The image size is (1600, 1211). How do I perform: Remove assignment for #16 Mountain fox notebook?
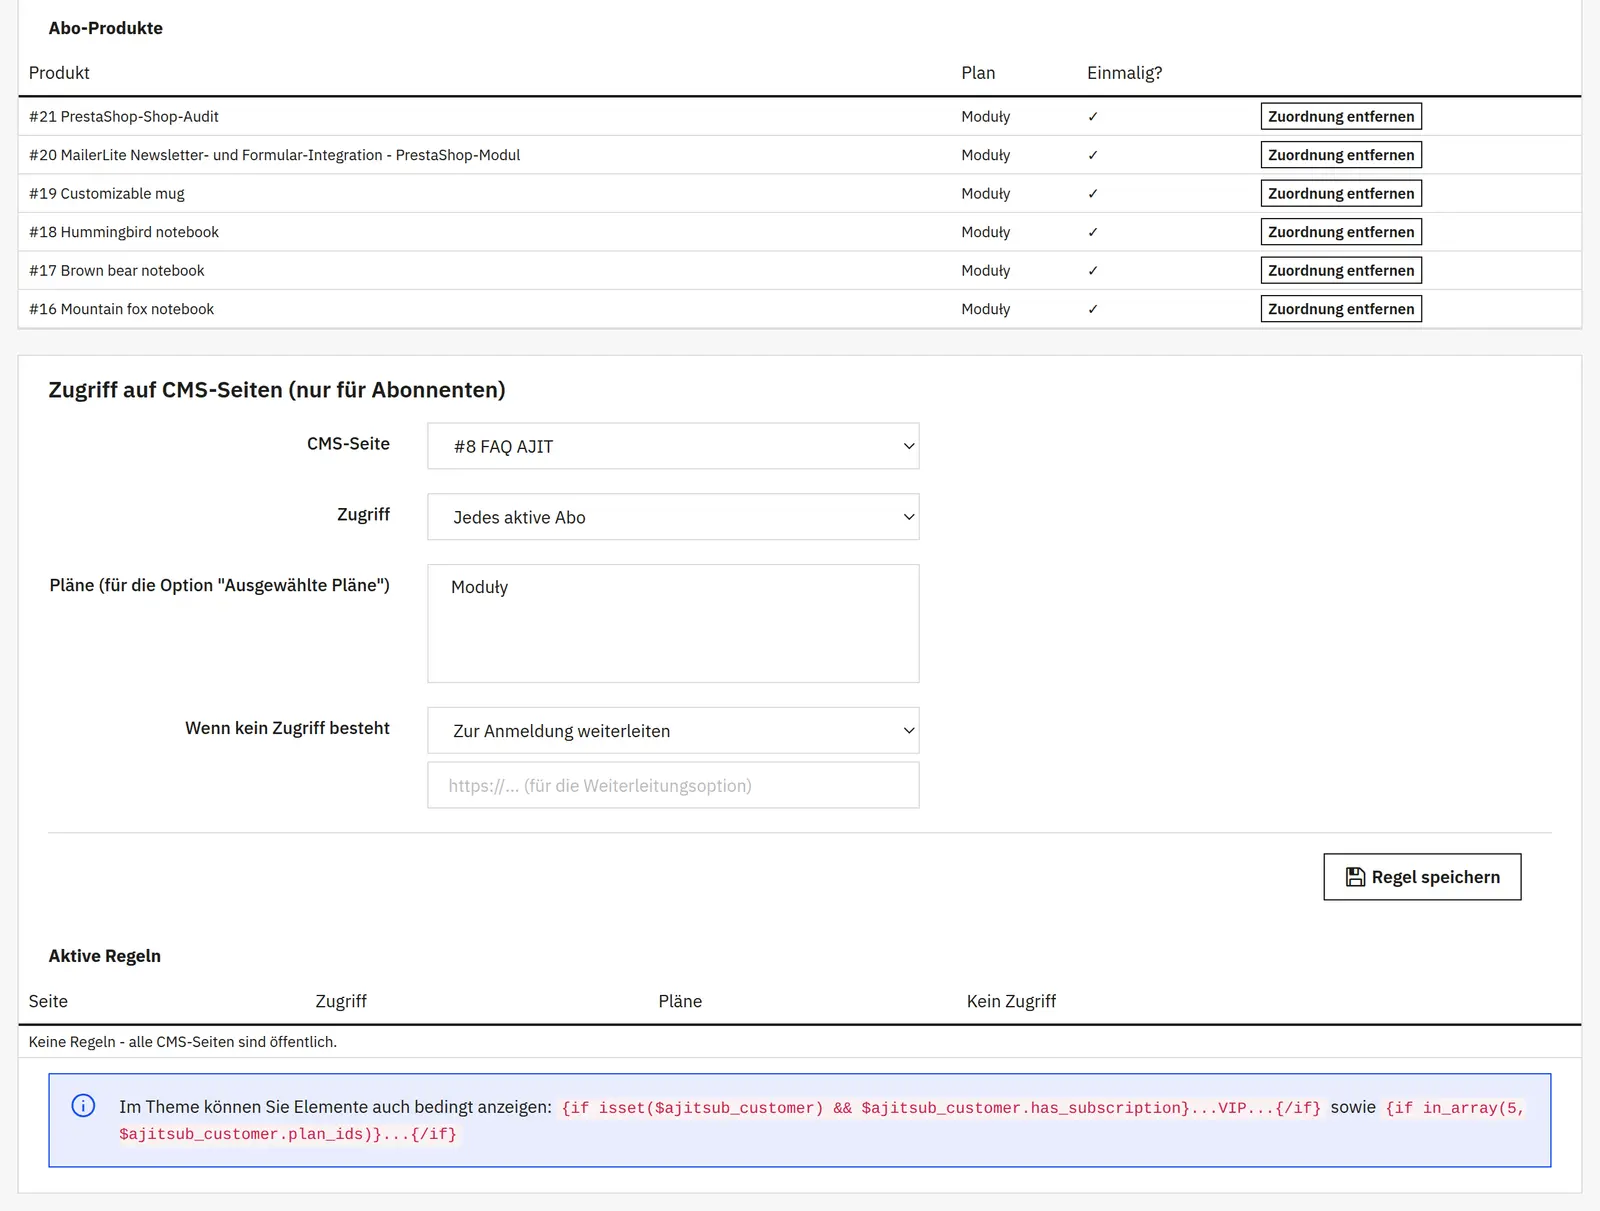[x=1341, y=309]
